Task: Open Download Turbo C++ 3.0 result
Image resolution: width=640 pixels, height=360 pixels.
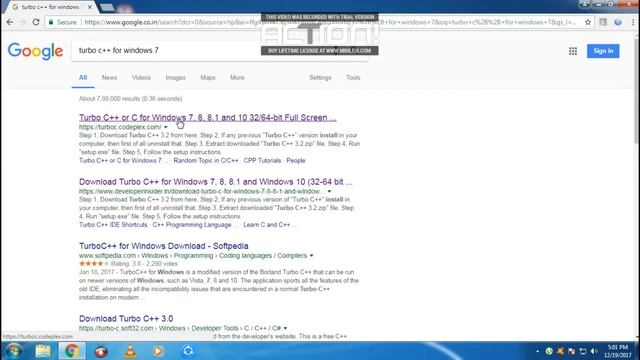Action: click(126, 319)
